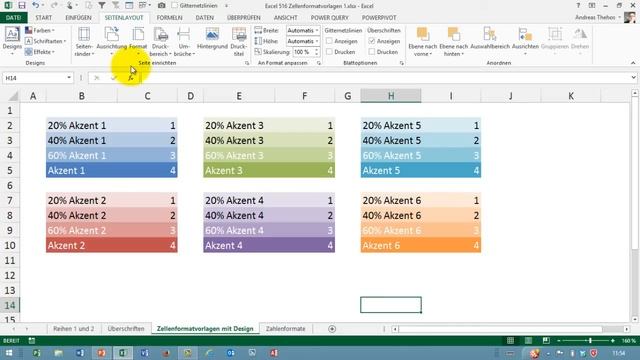Click the Name Box showing H14

tap(33, 78)
